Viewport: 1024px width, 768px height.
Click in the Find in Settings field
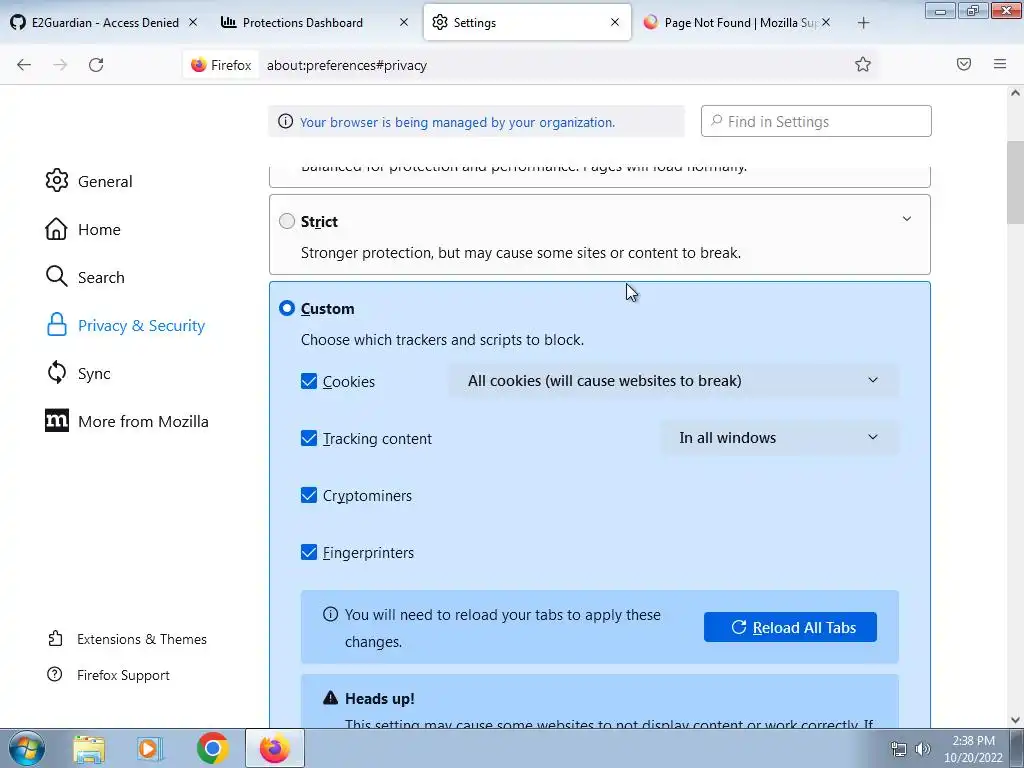point(816,121)
